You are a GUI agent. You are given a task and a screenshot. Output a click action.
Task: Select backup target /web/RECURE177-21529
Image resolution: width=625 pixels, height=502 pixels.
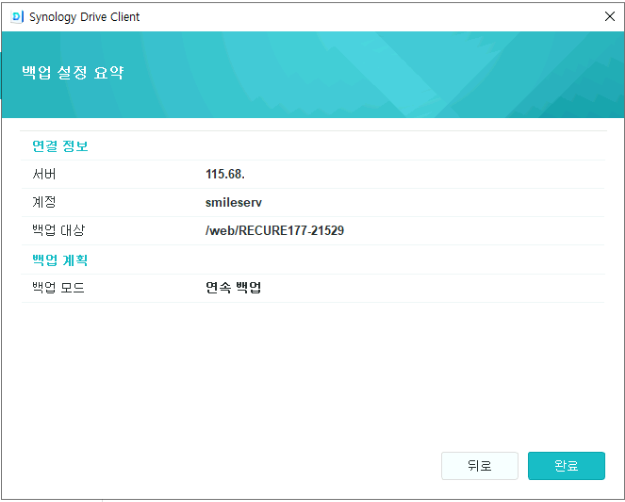coord(275,230)
